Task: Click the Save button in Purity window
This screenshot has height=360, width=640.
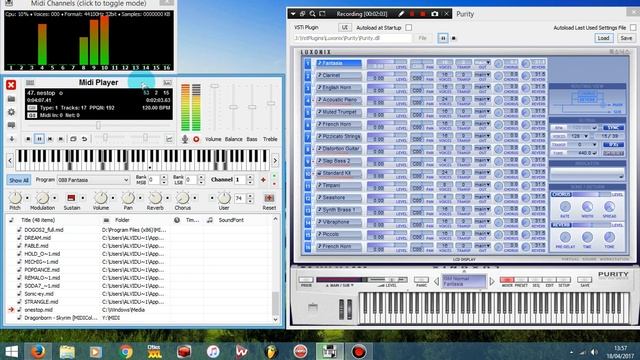Action: point(626,38)
